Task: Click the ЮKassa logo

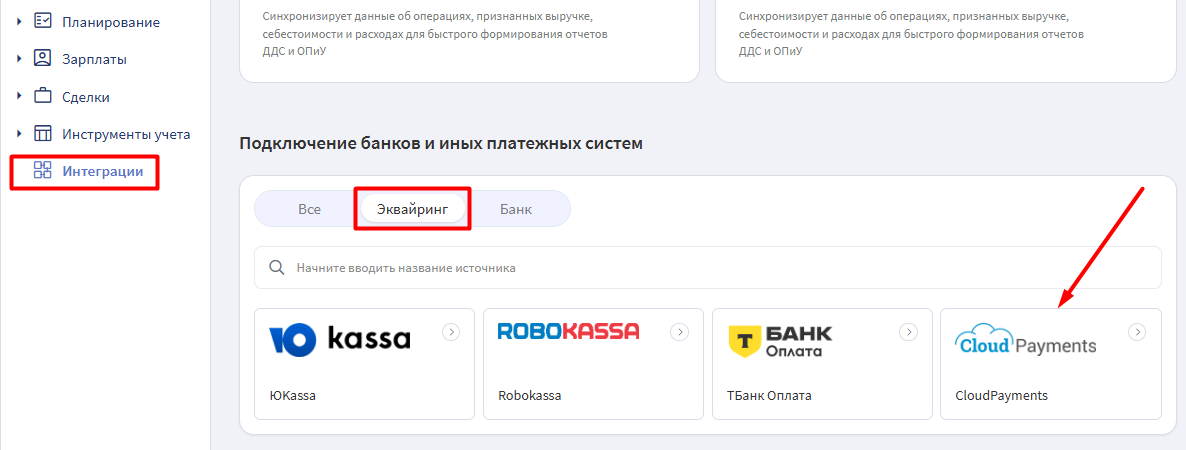Action: coord(340,340)
